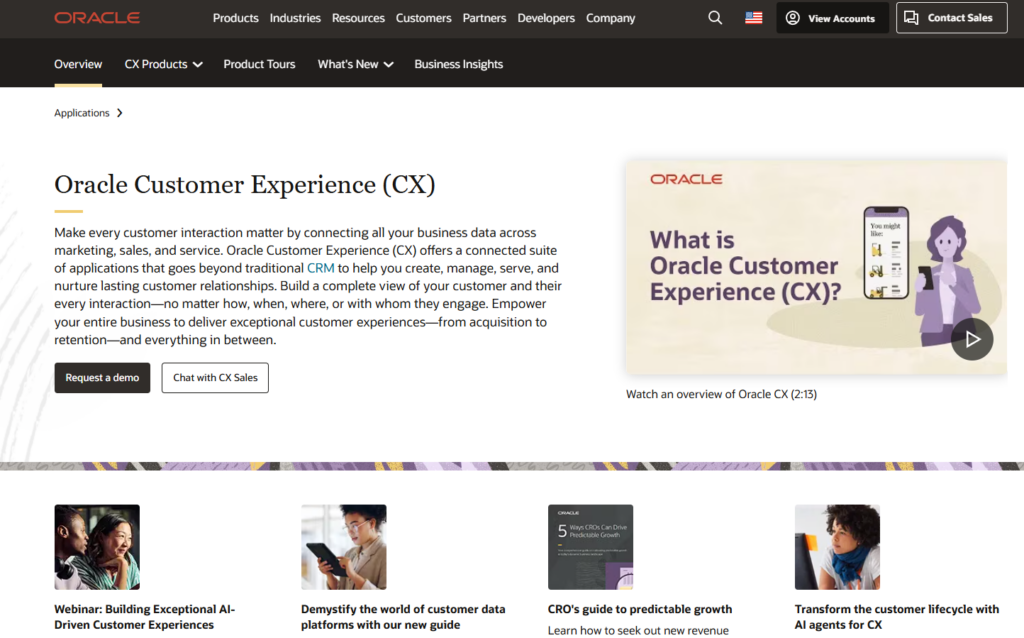Click the search magnifier icon

pyautogui.click(x=715, y=18)
